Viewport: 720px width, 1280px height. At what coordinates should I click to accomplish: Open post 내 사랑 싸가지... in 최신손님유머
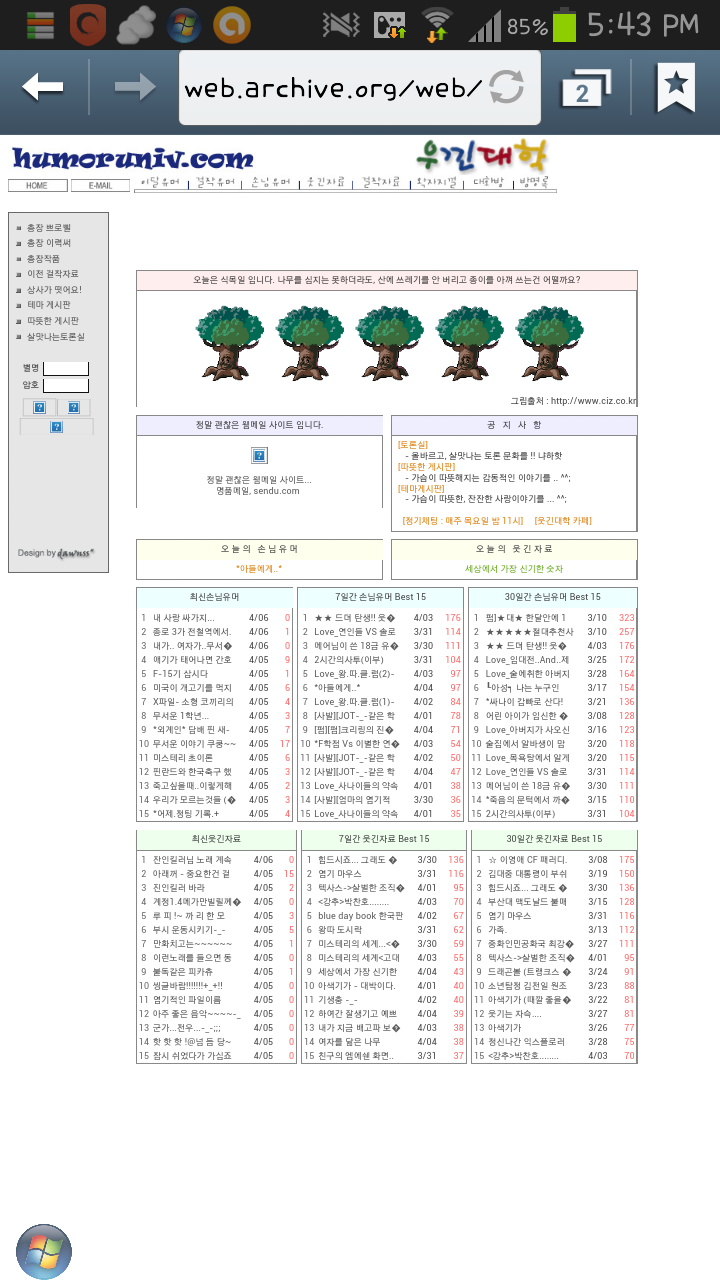coord(183,618)
